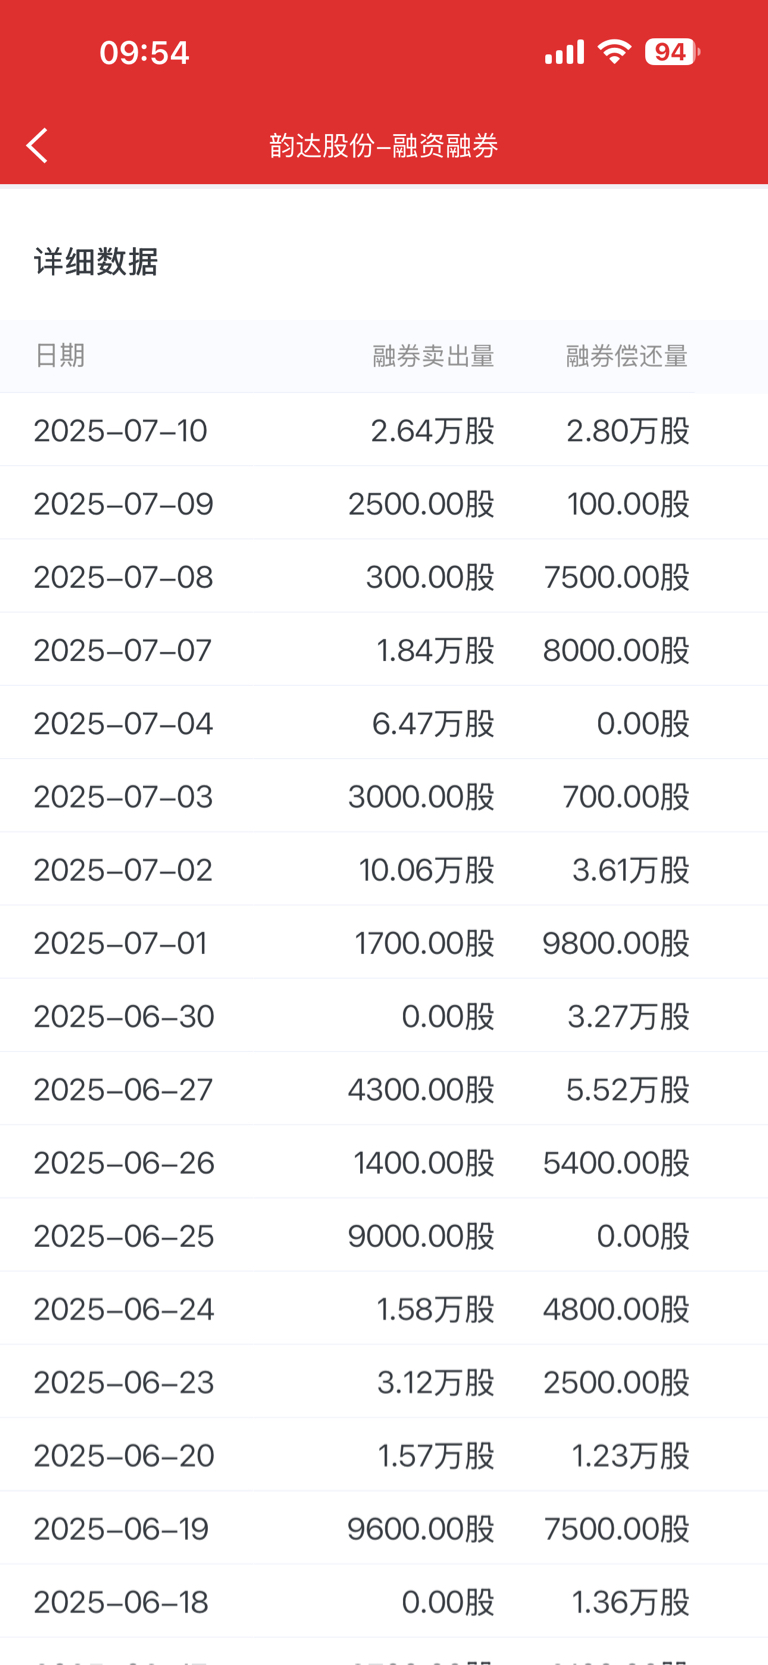
Task: Tap 7500.00股 repayment value for 2025-07-08
Action: click(x=617, y=577)
